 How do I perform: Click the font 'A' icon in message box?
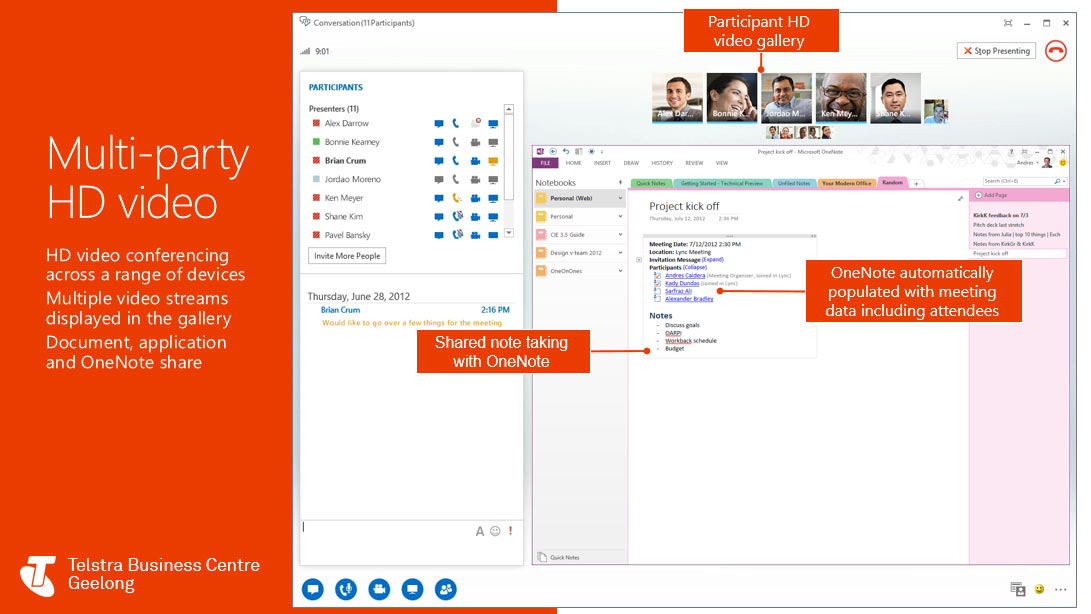pos(479,531)
